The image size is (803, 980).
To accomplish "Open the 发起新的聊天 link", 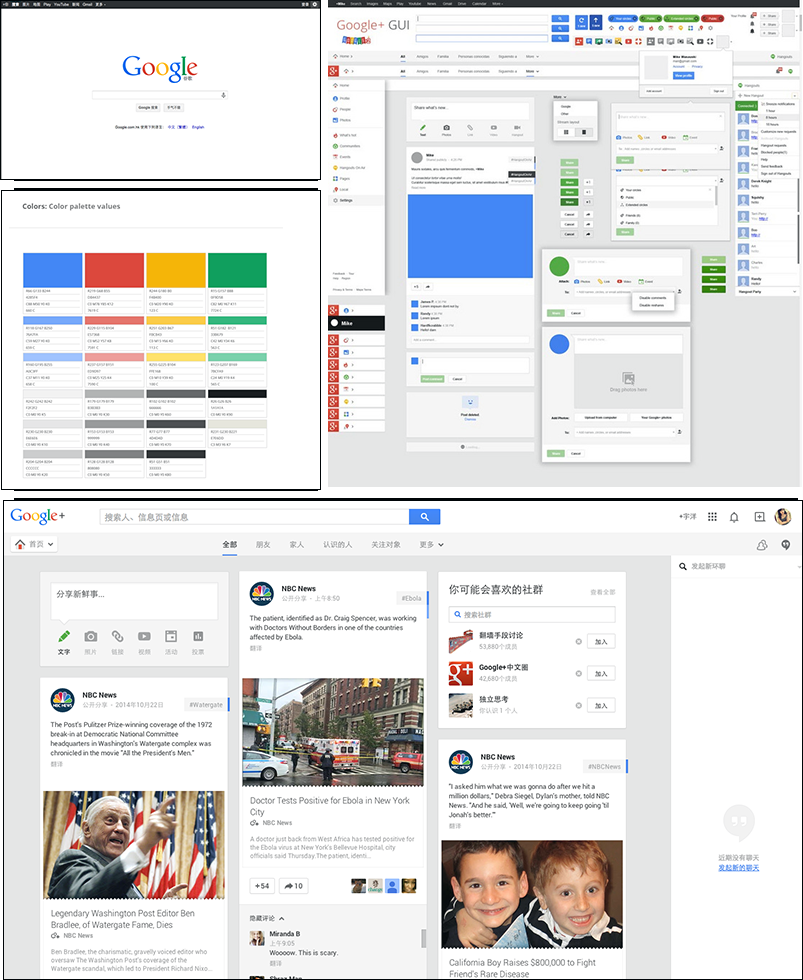I will tap(739, 868).
